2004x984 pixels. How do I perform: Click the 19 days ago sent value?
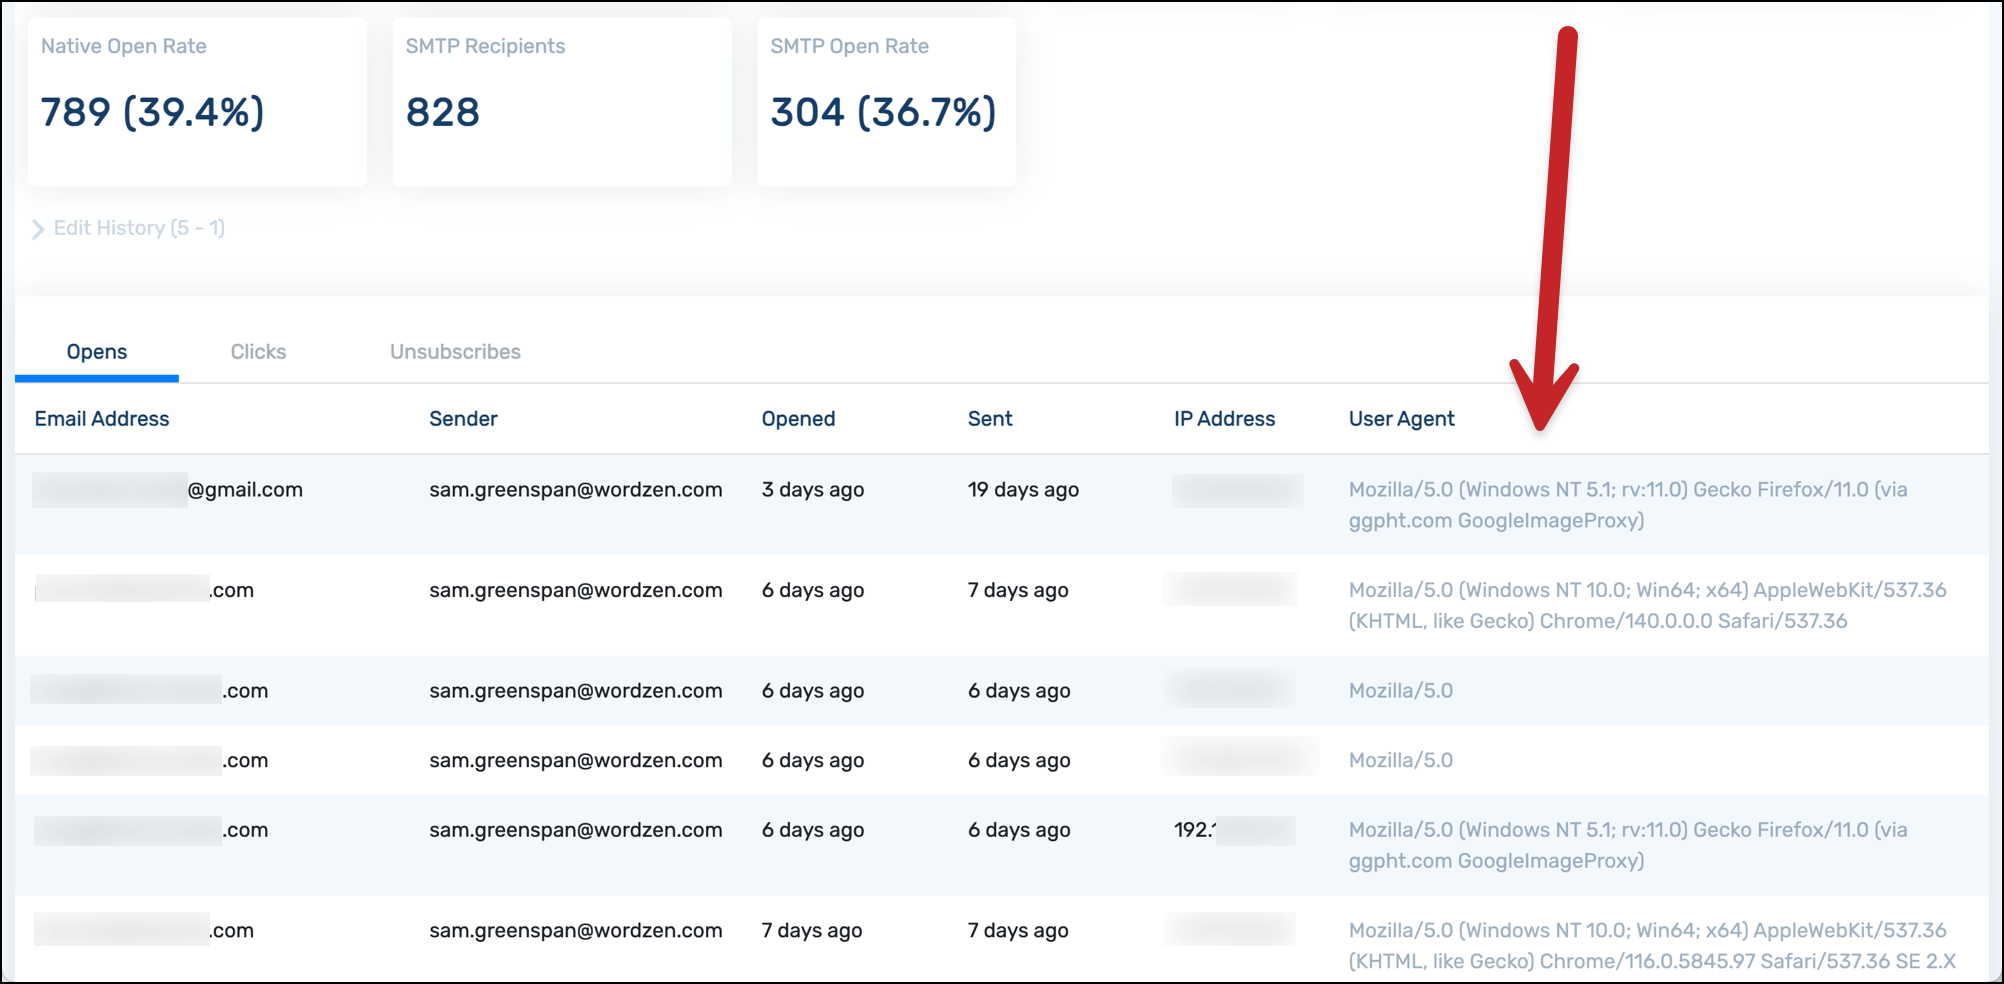click(1023, 490)
